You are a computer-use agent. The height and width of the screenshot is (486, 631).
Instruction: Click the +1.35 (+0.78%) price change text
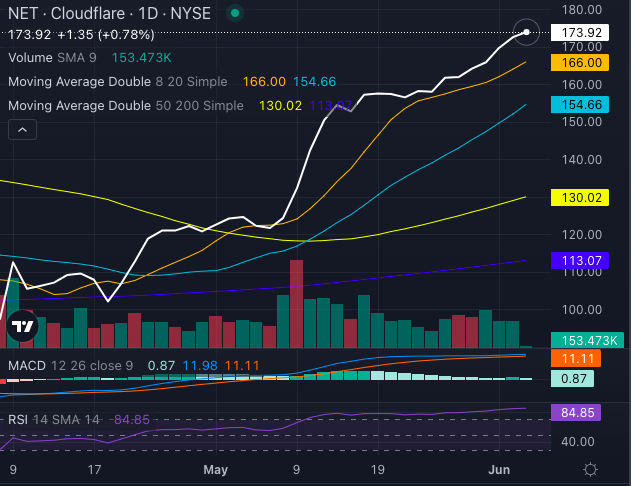(106, 35)
